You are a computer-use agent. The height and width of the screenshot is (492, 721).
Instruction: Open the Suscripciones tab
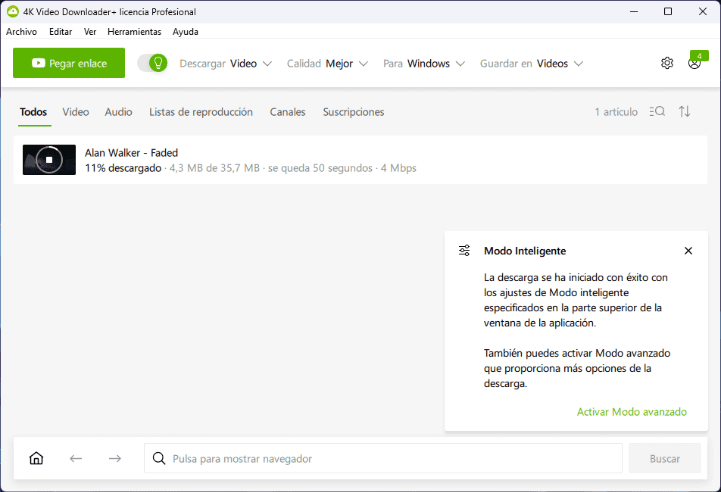(x=353, y=112)
